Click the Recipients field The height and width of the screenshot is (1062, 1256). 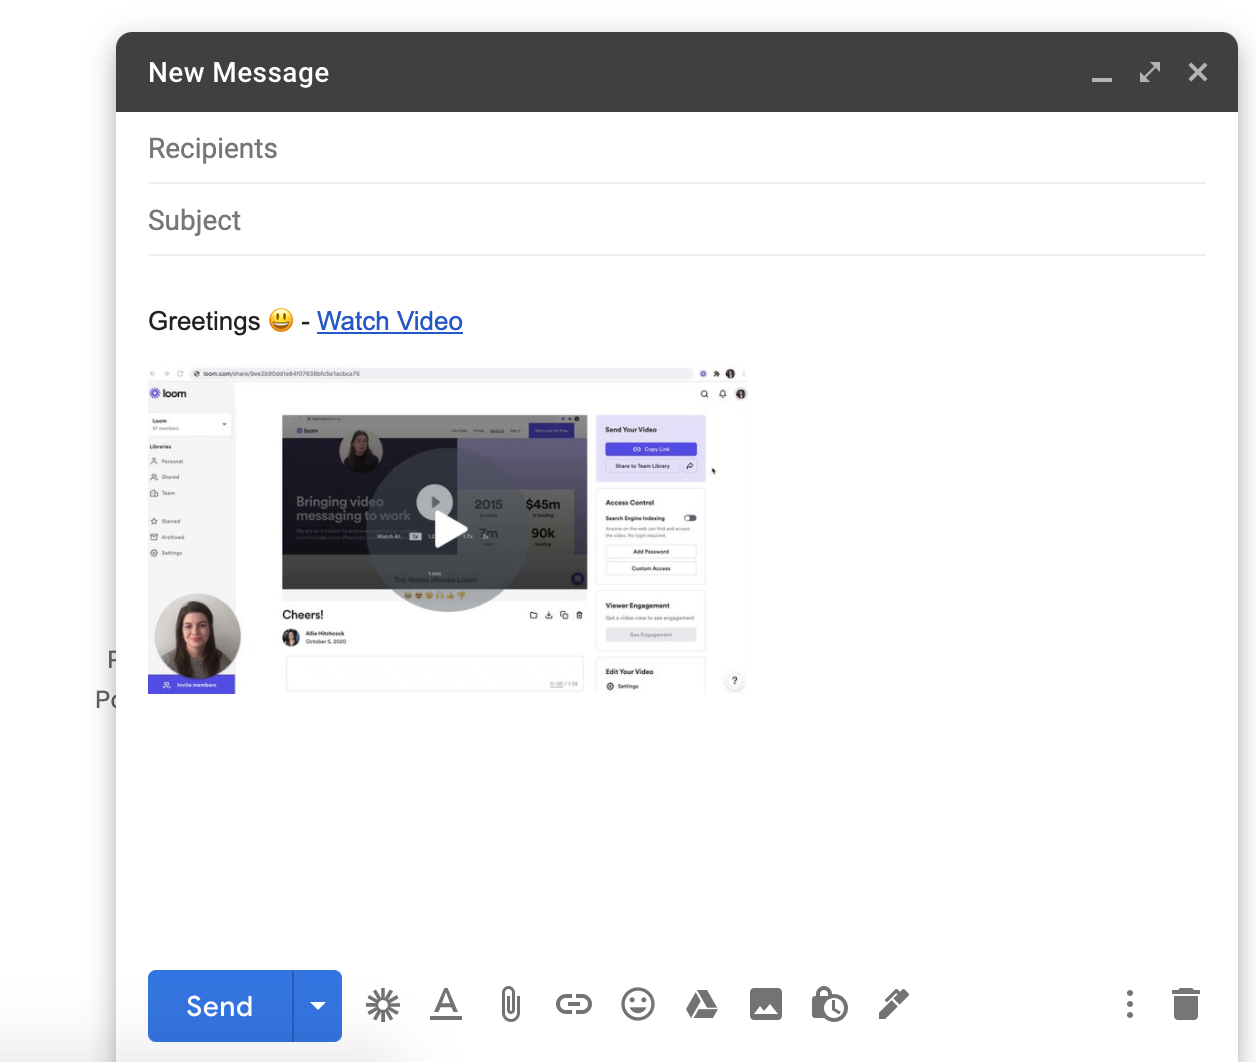pyautogui.click(x=676, y=149)
